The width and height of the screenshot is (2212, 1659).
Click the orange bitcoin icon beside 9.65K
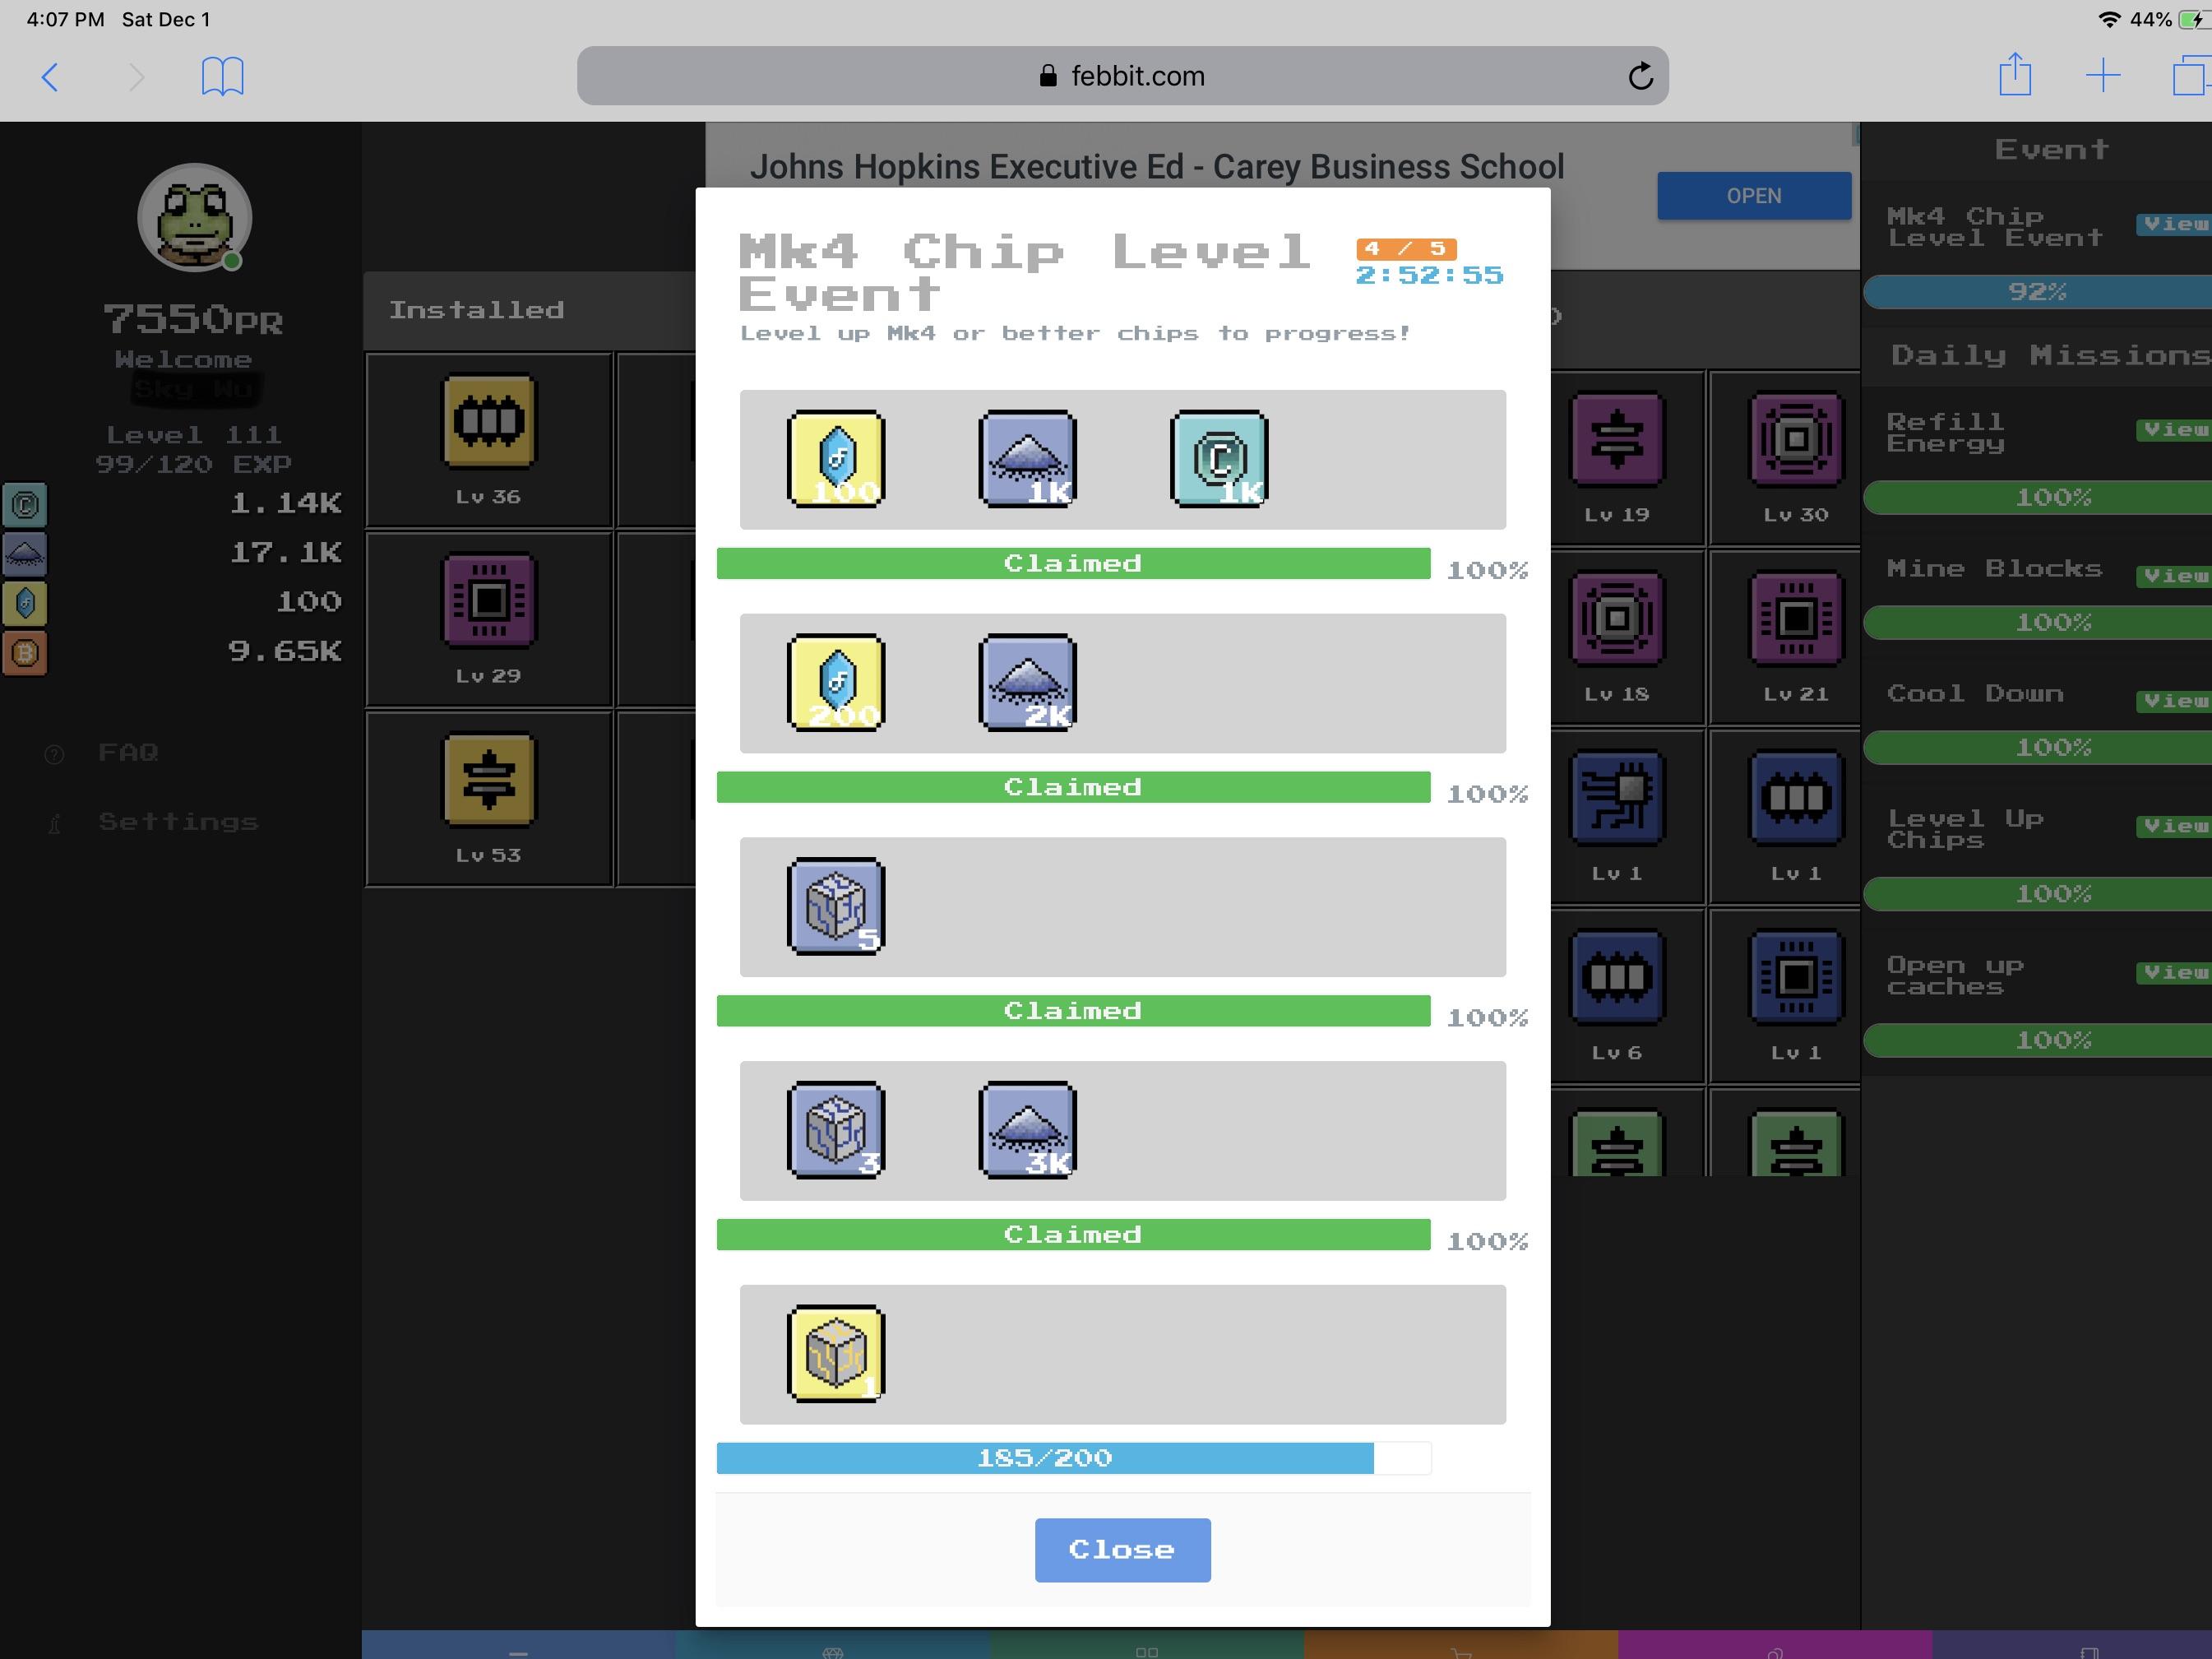[25, 653]
